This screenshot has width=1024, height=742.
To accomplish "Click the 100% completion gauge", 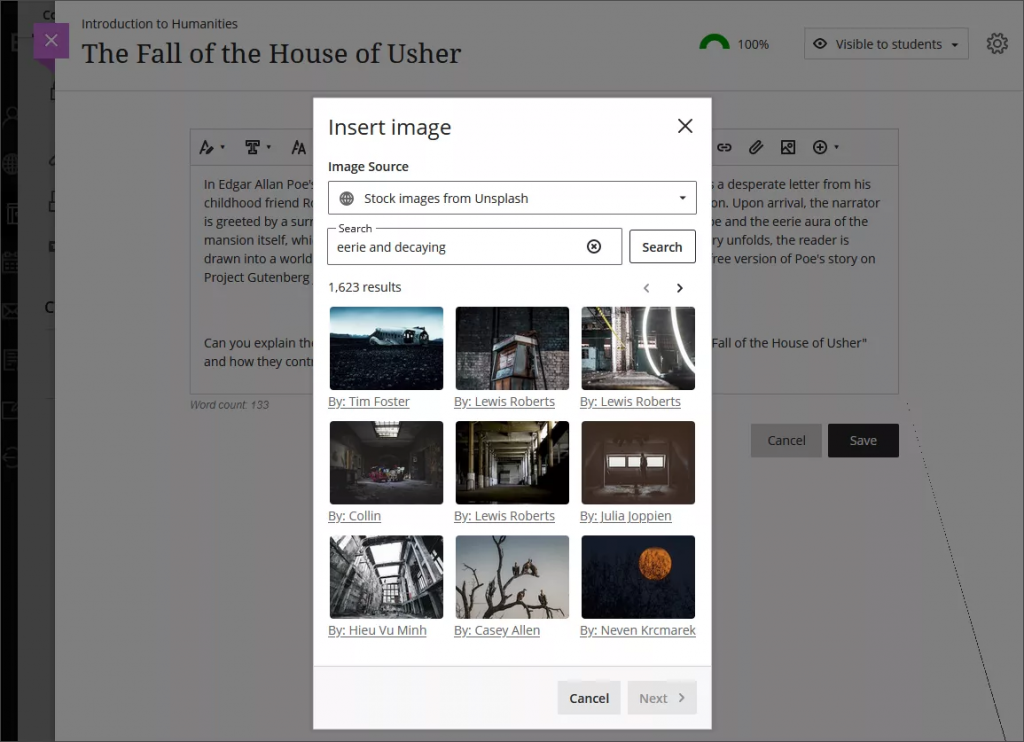I will pyautogui.click(x=714, y=44).
